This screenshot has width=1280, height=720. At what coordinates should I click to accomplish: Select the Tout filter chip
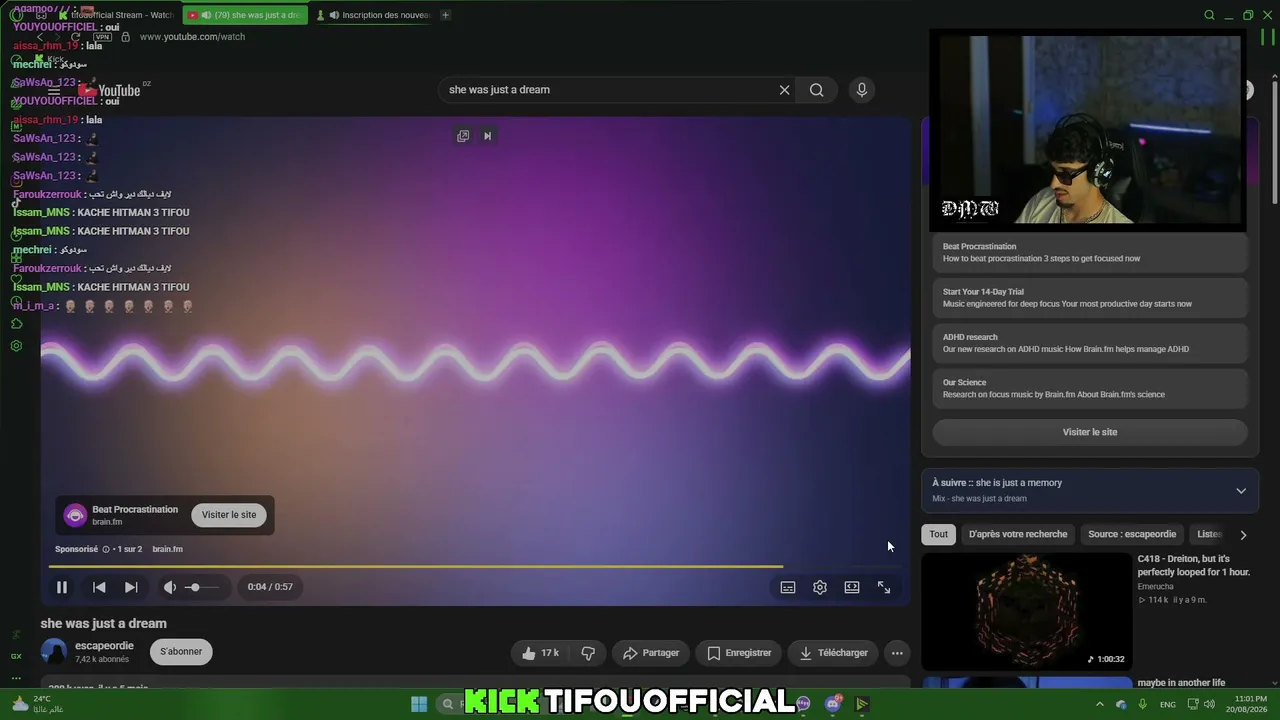tap(938, 534)
